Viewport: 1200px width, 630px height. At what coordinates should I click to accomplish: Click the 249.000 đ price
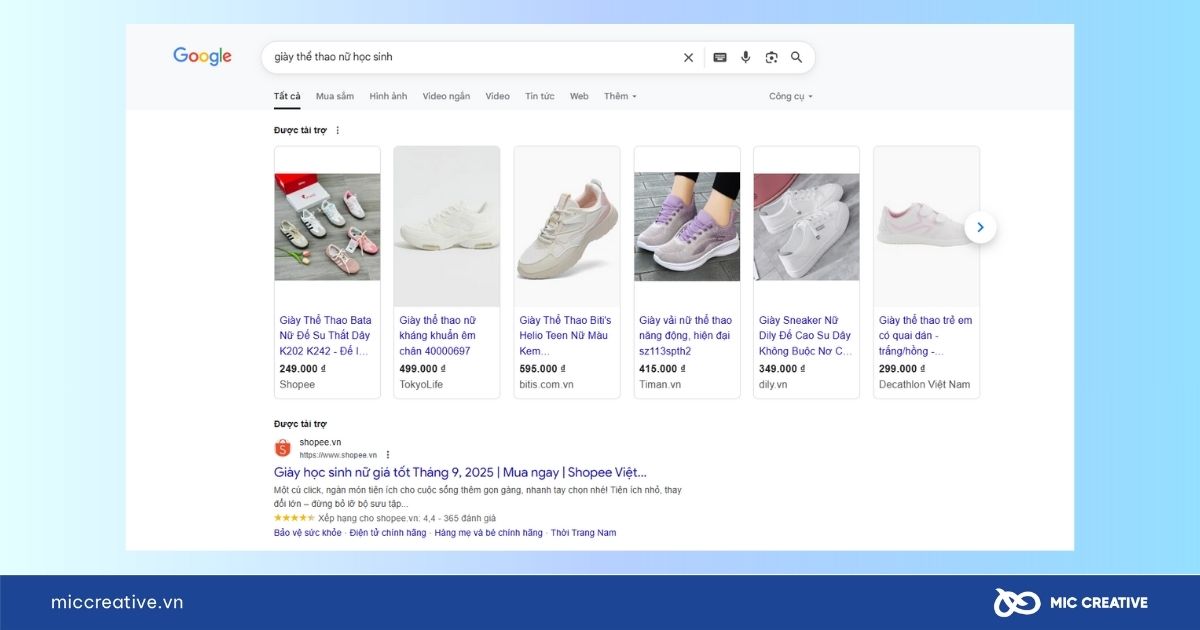[x=302, y=368]
